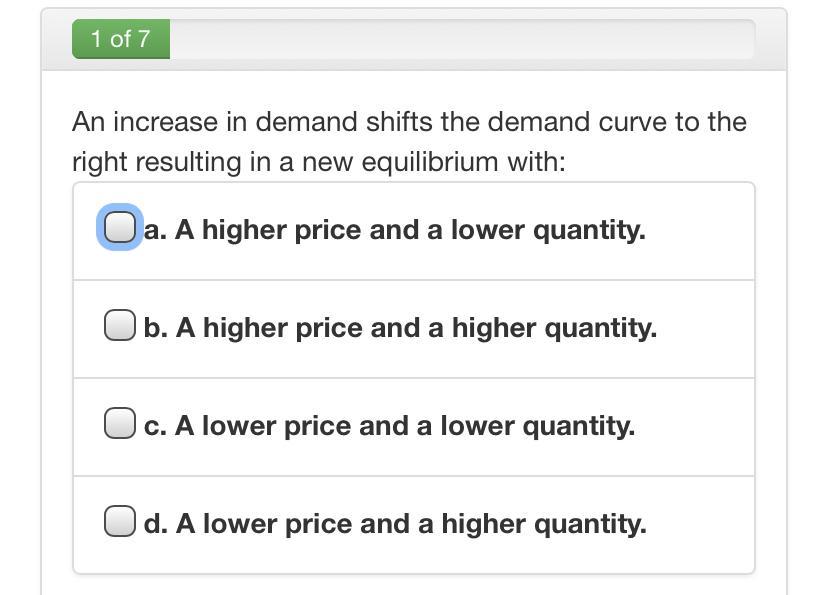This screenshot has width=828, height=595.
Task: Enable the checkbox beside option d
Action: click(x=119, y=522)
